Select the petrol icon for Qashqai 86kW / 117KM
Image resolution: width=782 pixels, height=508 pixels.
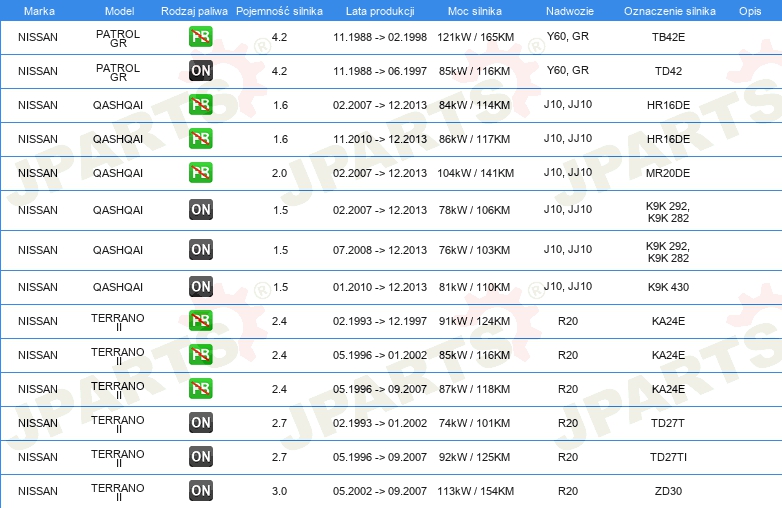(200, 138)
